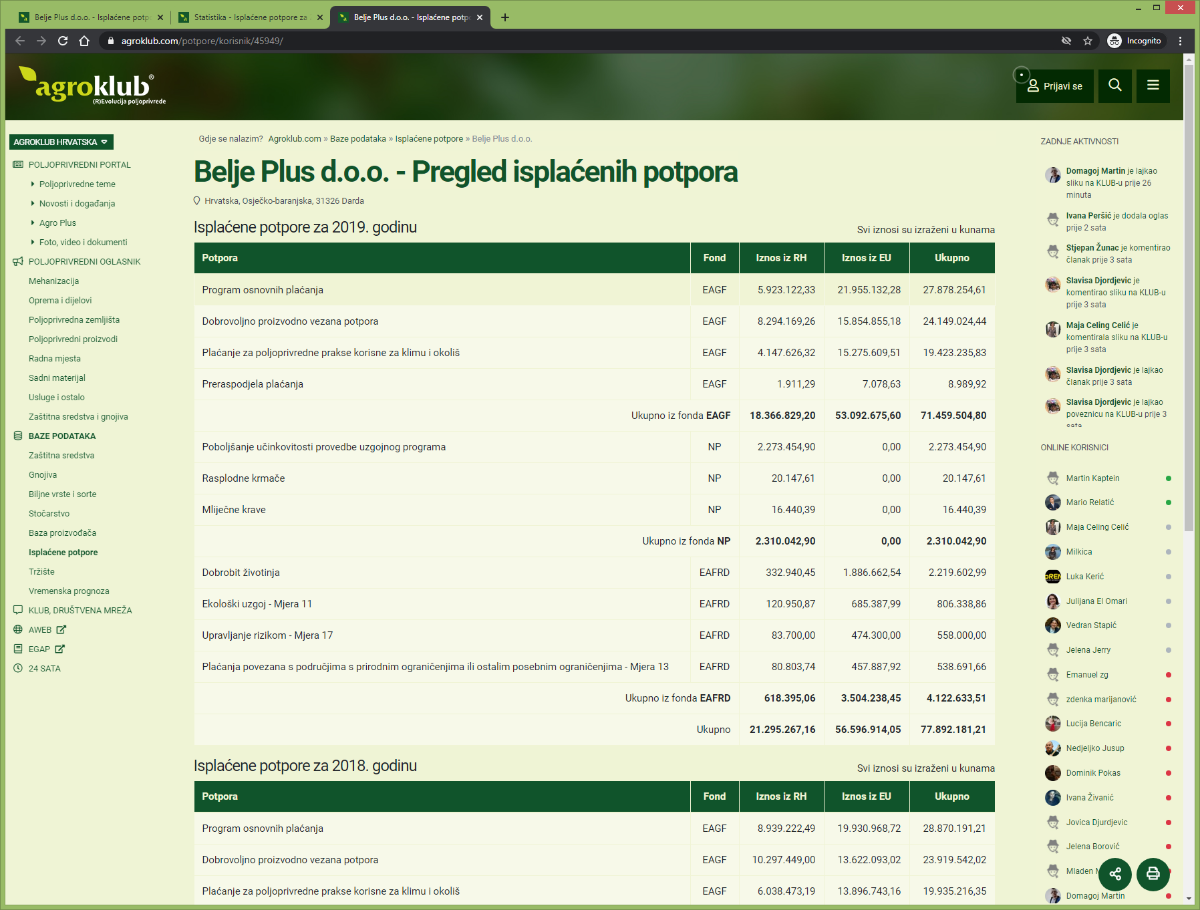Viewport: 1200px width, 910px height.
Task: Click the floating share icon button
Action: (x=1115, y=874)
